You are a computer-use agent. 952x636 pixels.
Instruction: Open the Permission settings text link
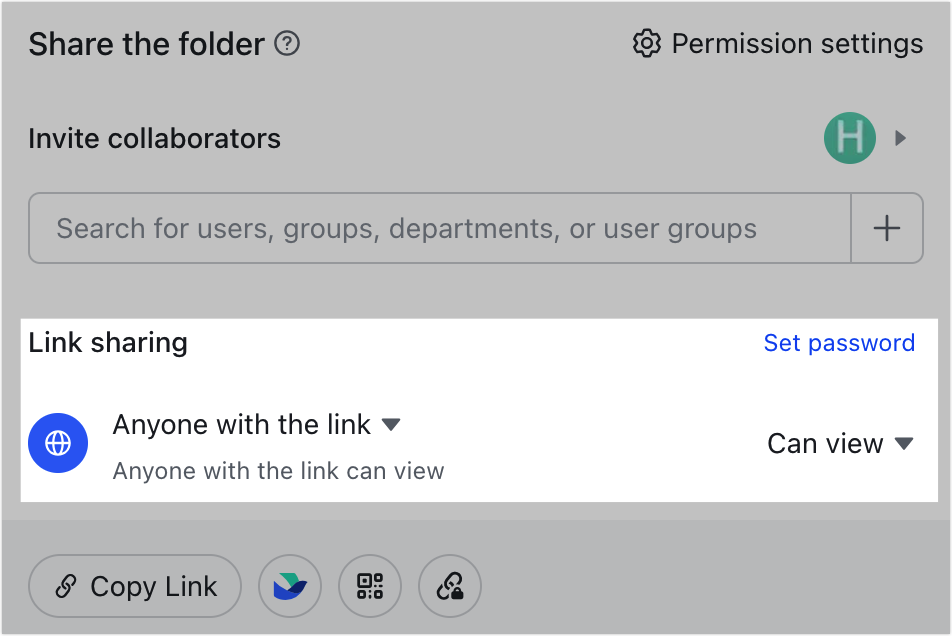pos(797,44)
